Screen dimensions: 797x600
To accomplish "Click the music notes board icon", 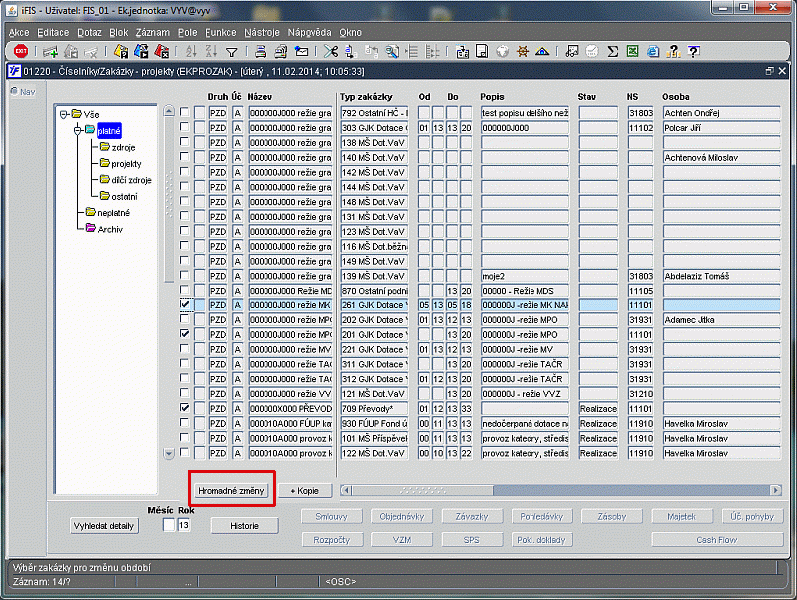I will 572,51.
